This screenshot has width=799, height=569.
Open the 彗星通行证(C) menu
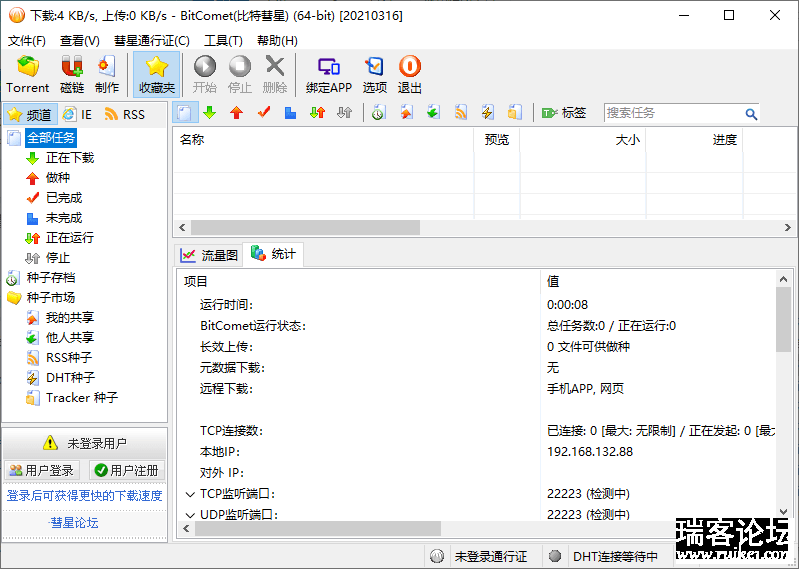[151, 41]
